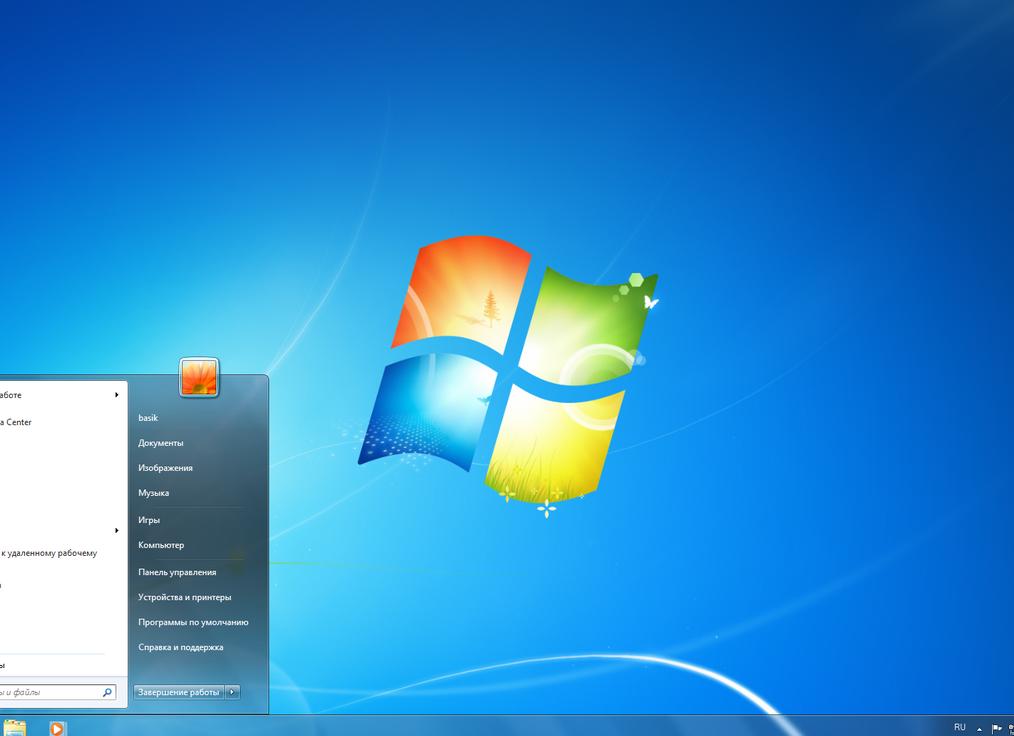
Task: Open Документы from the Start menu
Action: click(162, 442)
